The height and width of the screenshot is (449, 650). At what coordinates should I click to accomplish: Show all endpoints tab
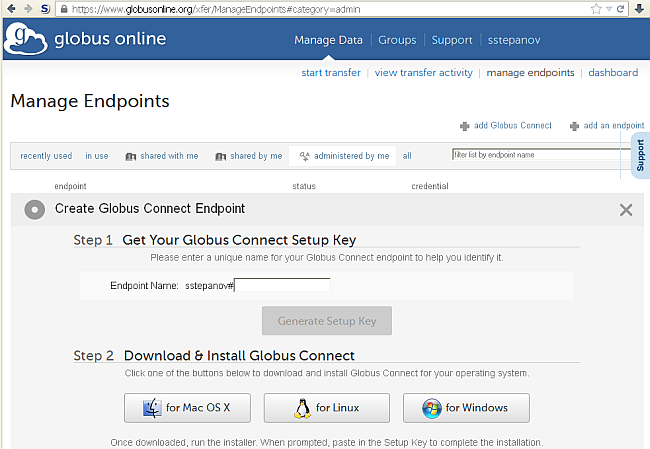coord(407,156)
